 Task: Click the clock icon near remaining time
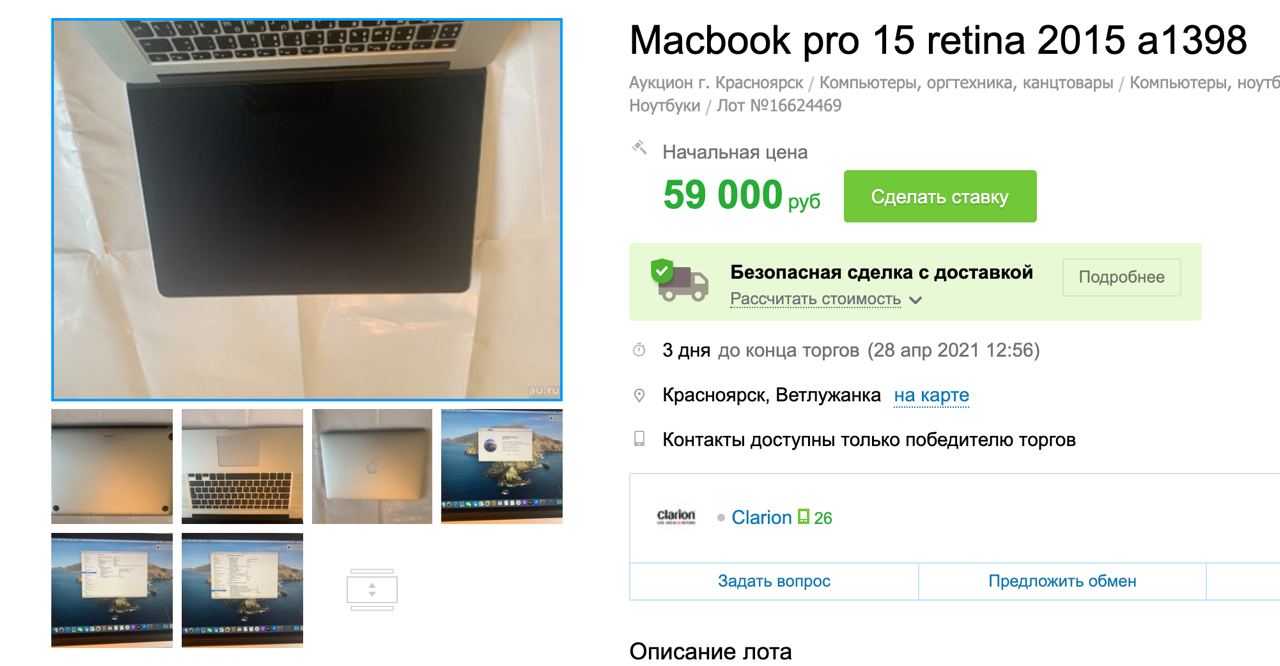640,350
